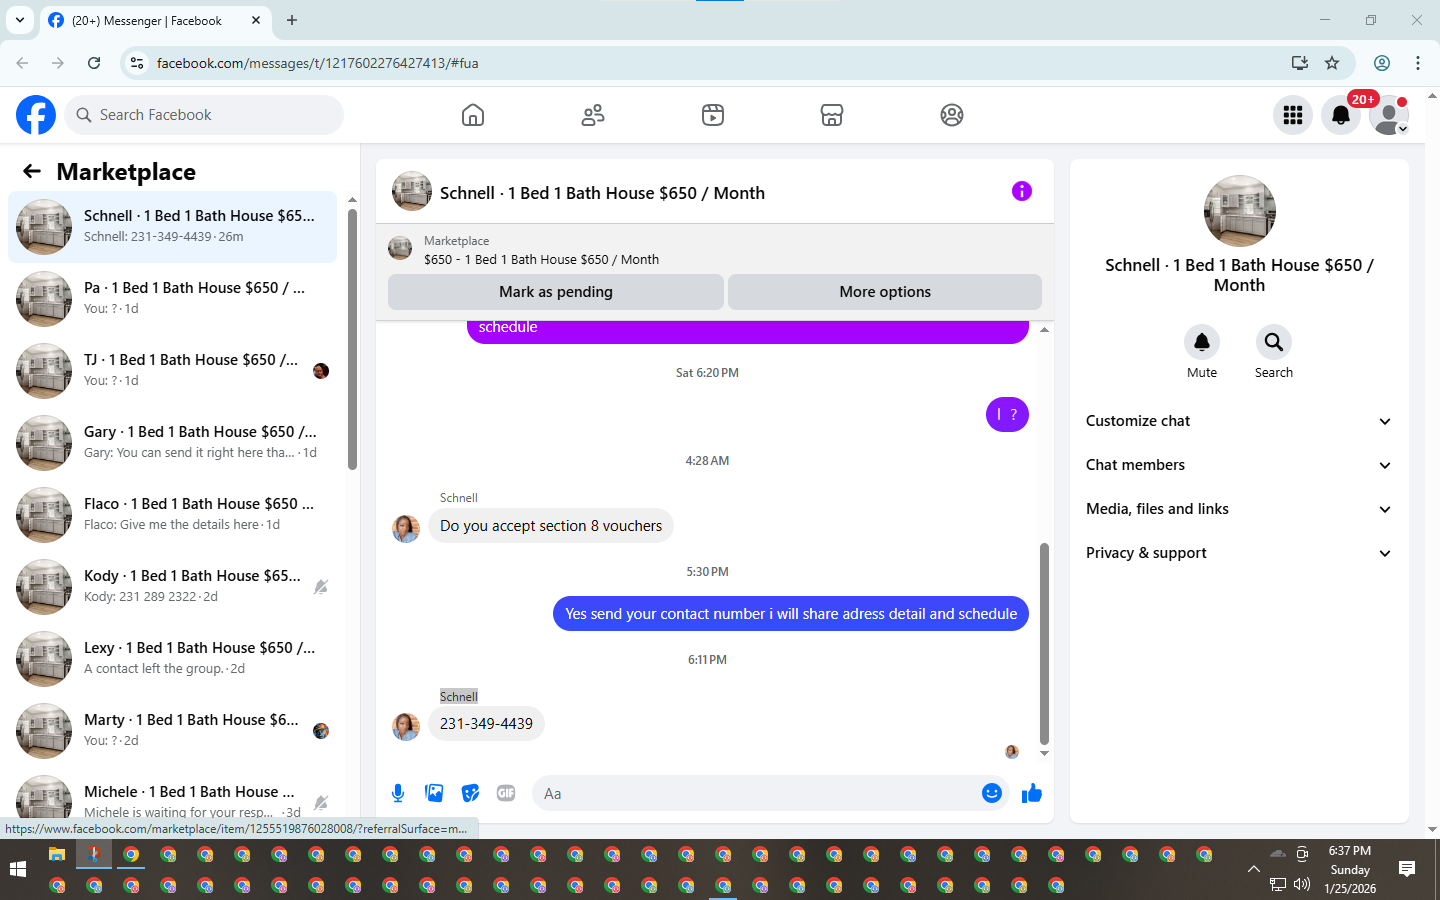Image resolution: width=1440 pixels, height=900 pixels.
Task: Click the More options button
Action: [x=885, y=292]
